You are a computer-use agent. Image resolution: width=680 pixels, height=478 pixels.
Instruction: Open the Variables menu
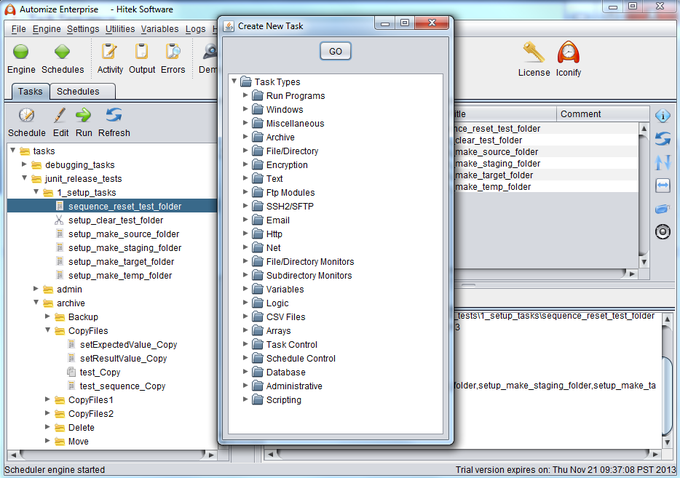pos(160,29)
